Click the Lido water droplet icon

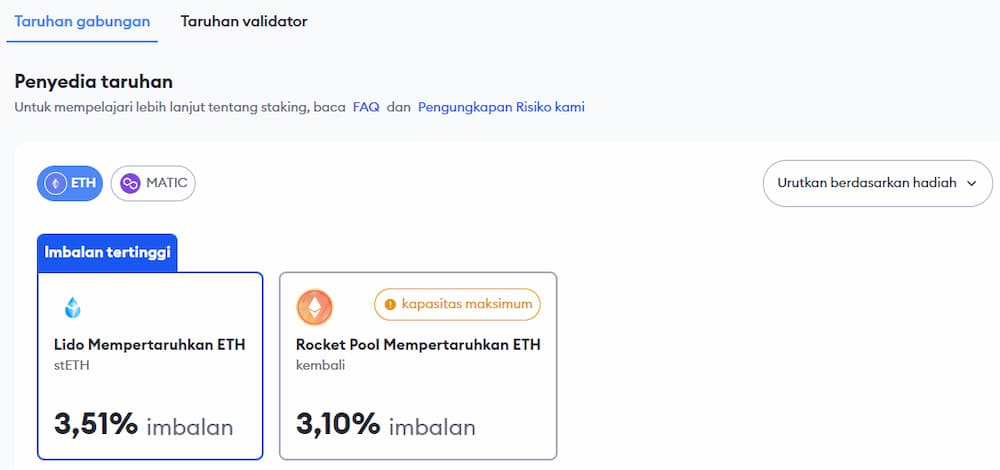[72, 308]
